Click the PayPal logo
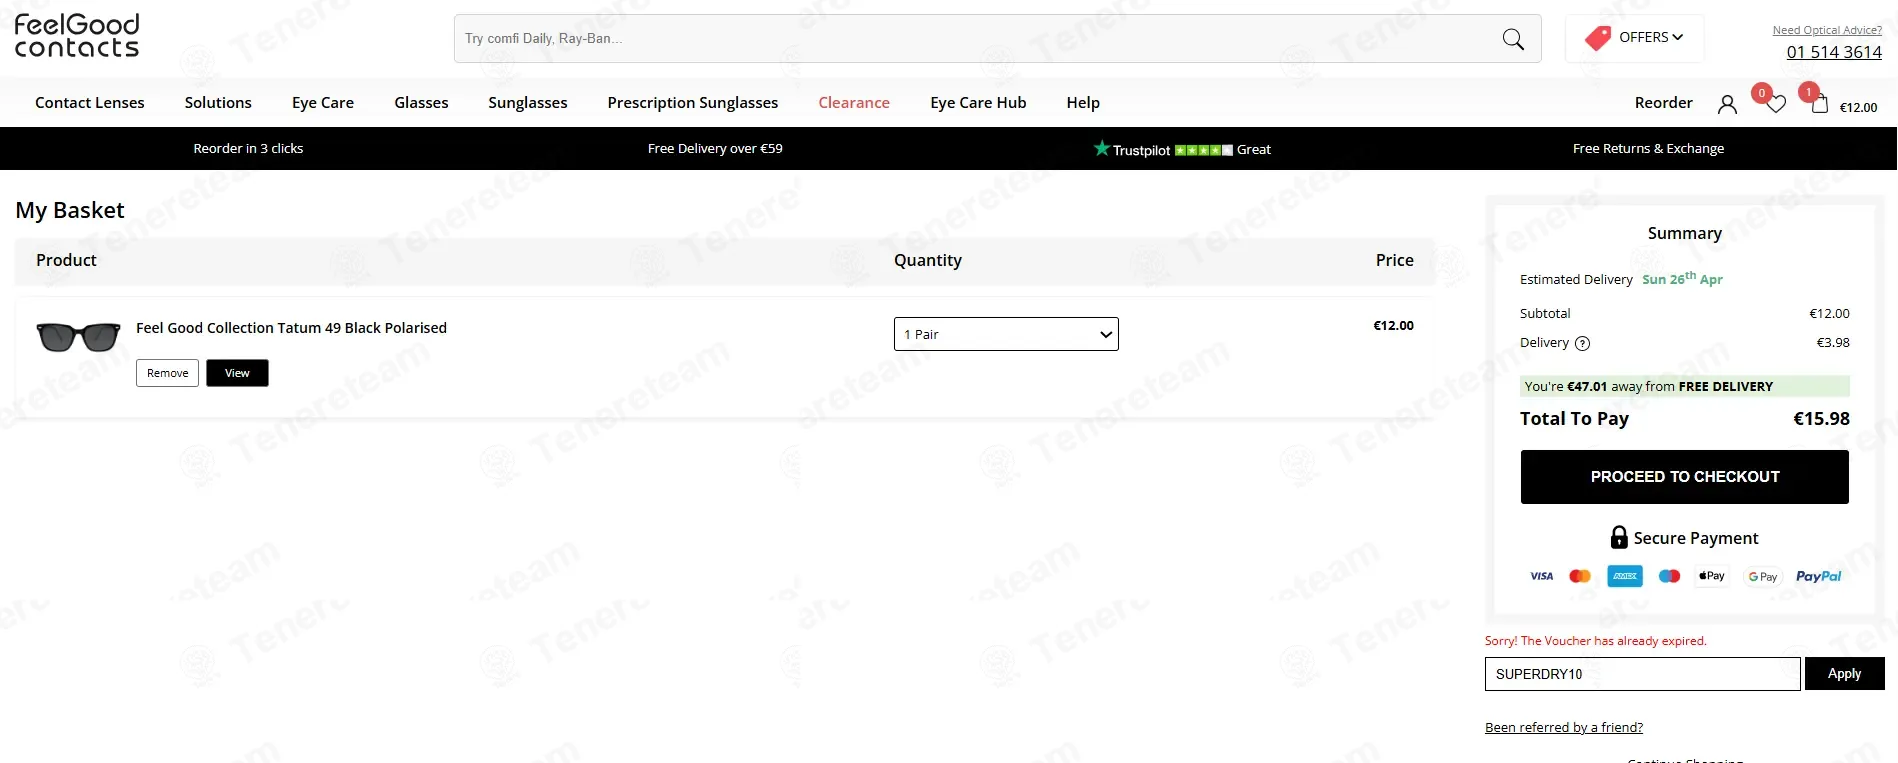 click(x=1818, y=576)
